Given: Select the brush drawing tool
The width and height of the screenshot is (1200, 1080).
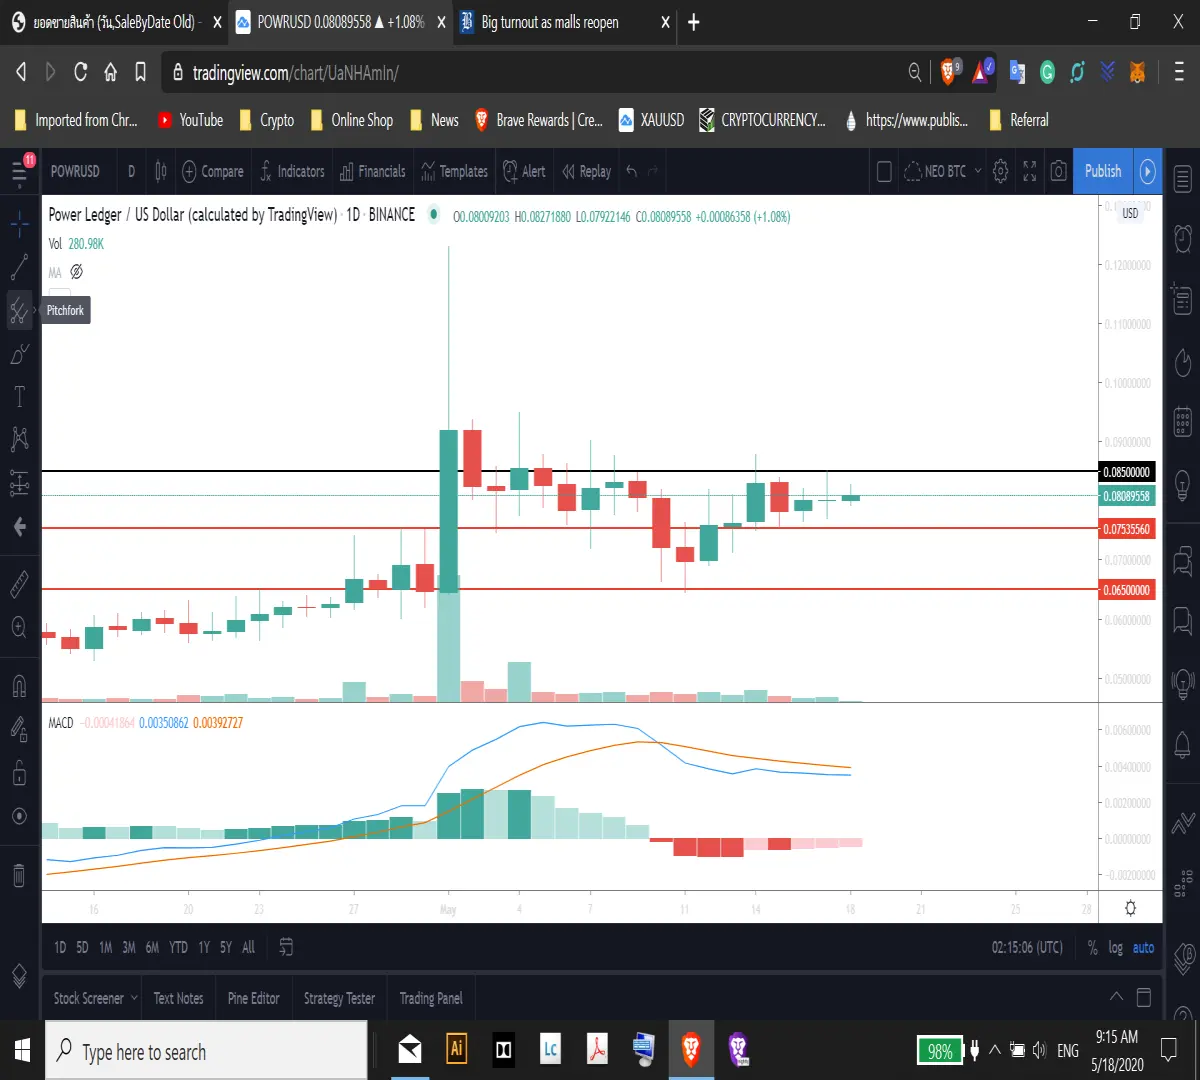Looking at the screenshot, I should pyautogui.click(x=19, y=353).
